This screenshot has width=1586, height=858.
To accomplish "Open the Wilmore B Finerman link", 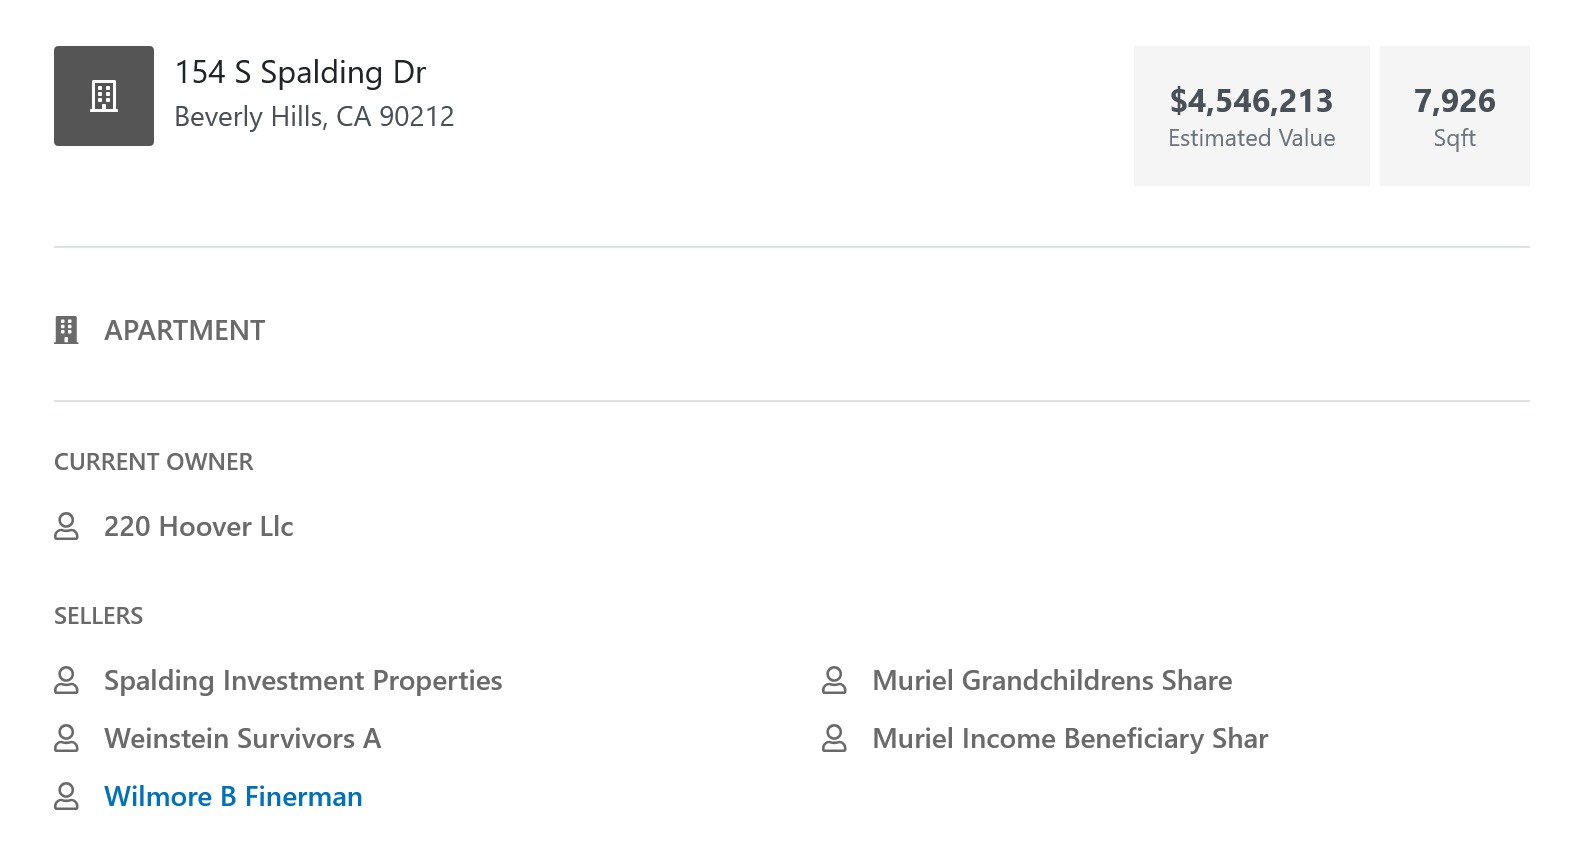I will tap(233, 796).
